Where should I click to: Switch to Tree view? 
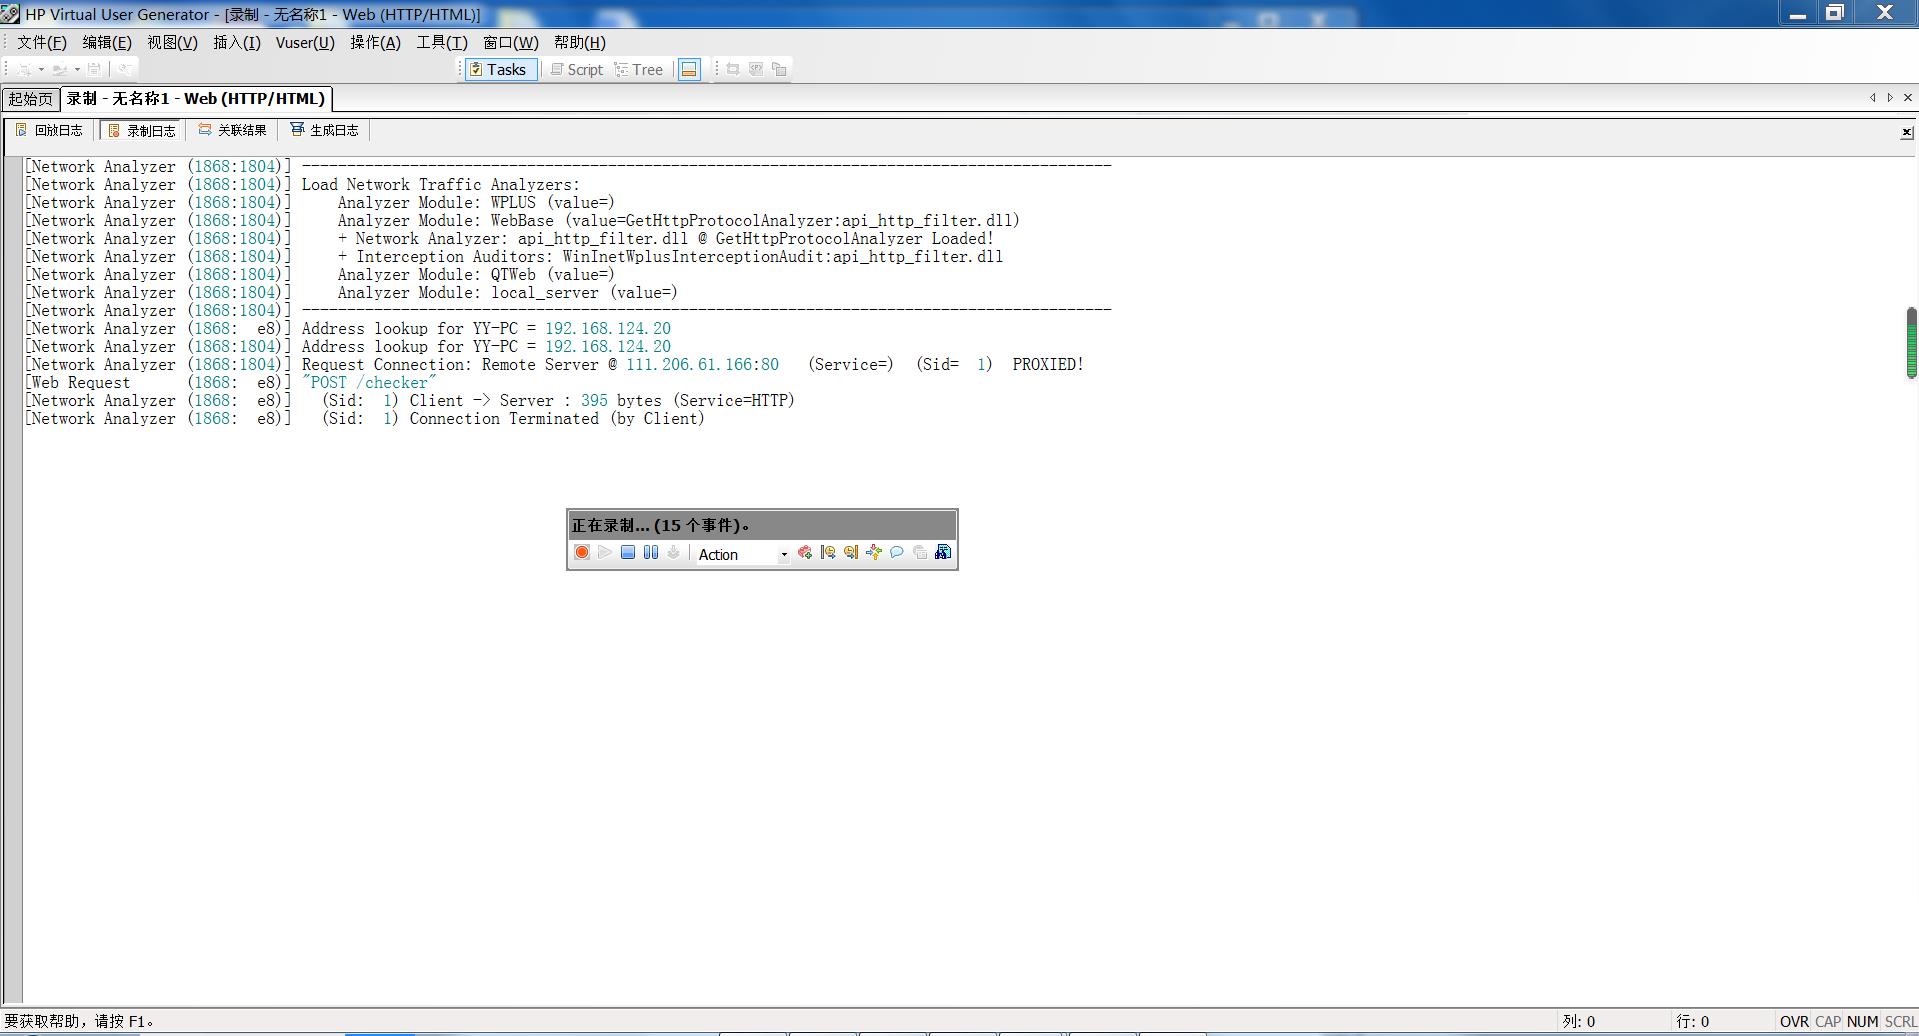click(x=639, y=69)
